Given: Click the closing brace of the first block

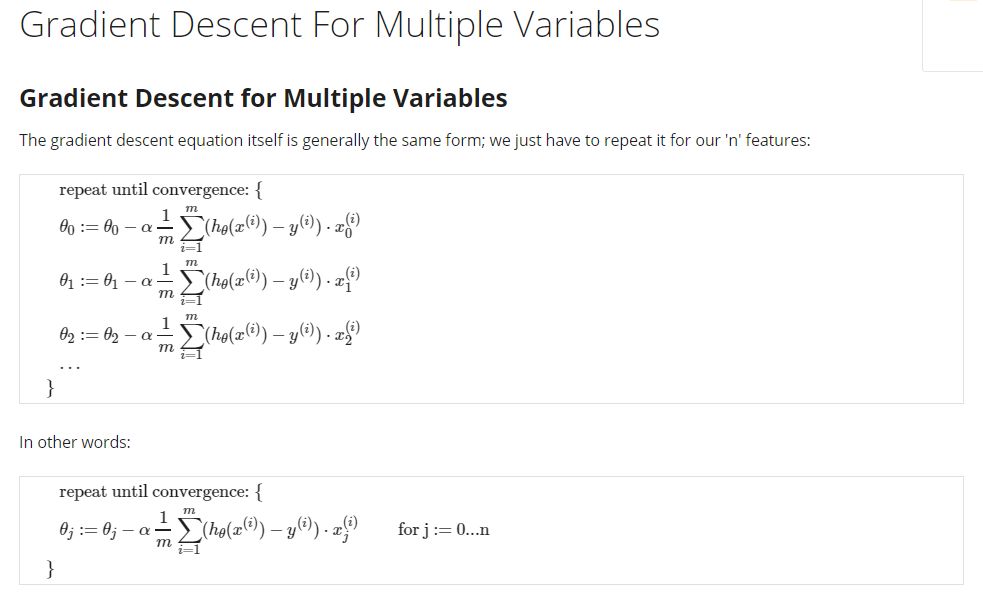Looking at the screenshot, I should (52, 388).
